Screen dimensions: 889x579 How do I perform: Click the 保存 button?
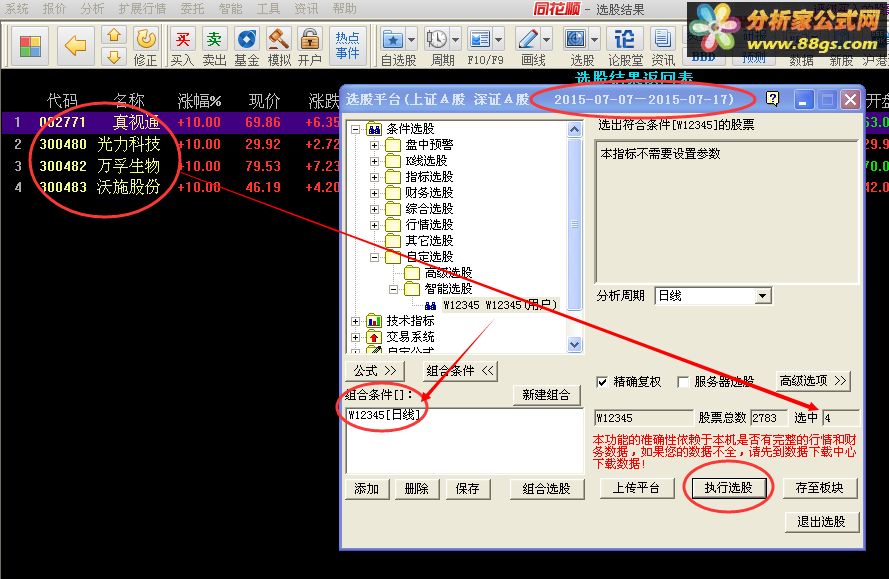point(467,488)
